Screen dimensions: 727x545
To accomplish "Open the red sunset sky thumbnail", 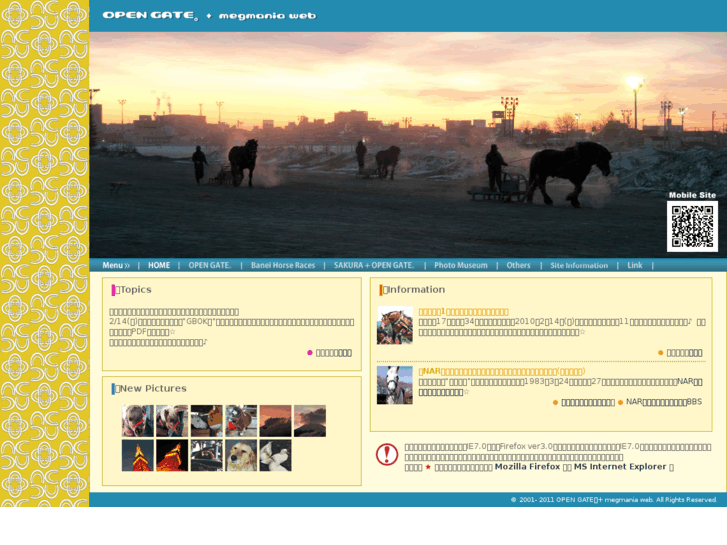I will coord(275,421).
